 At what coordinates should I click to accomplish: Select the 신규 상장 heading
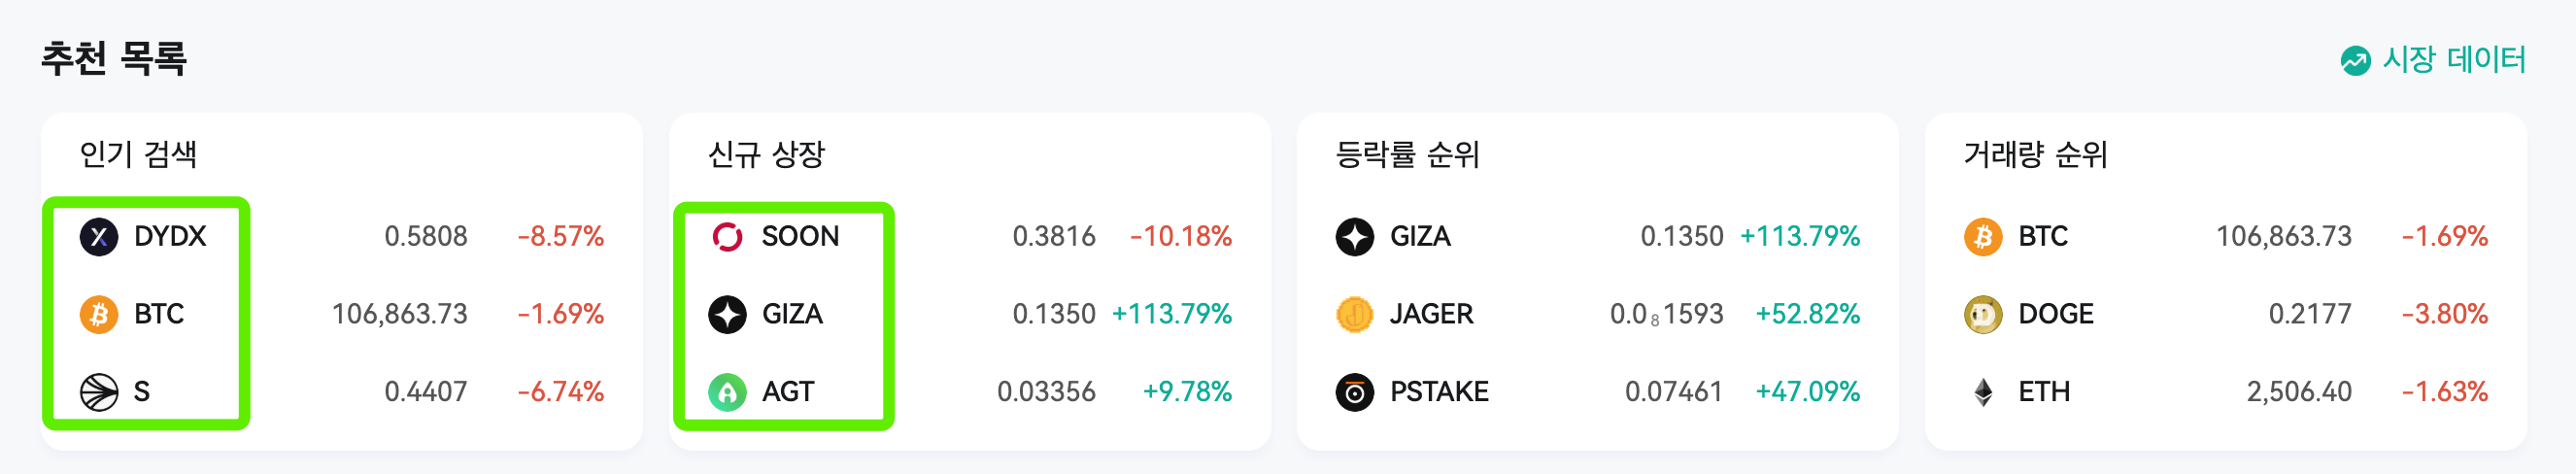[x=766, y=154]
